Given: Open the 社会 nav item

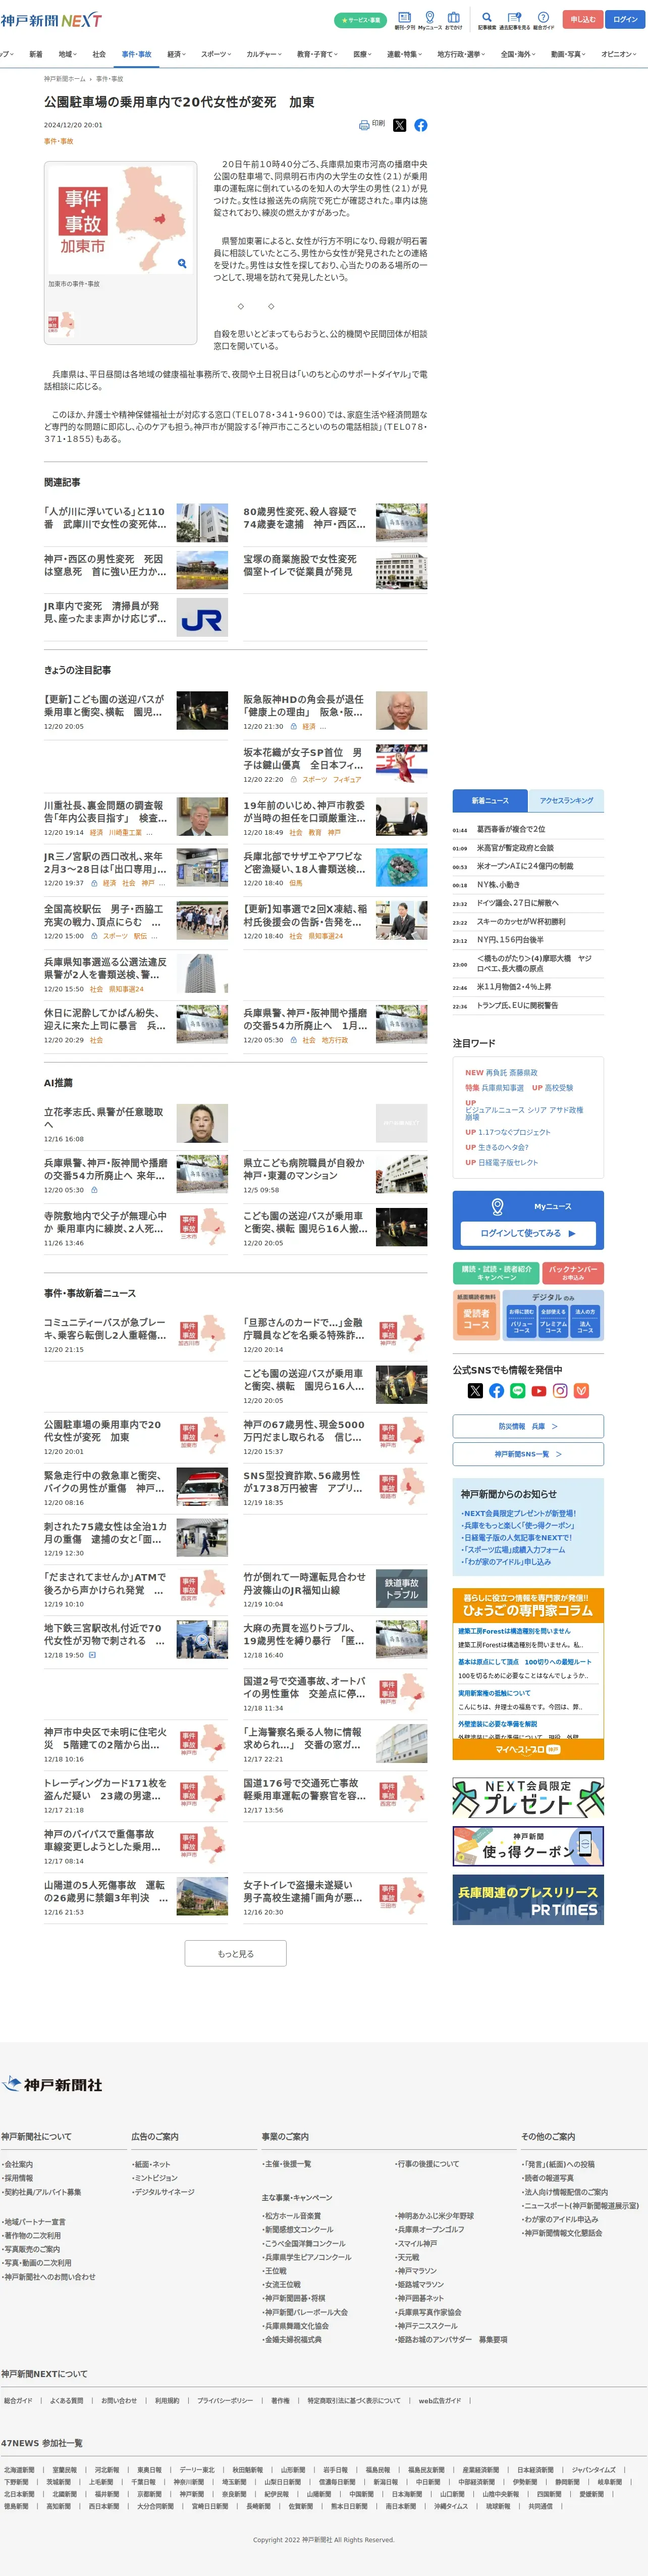Looking at the screenshot, I should [99, 54].
